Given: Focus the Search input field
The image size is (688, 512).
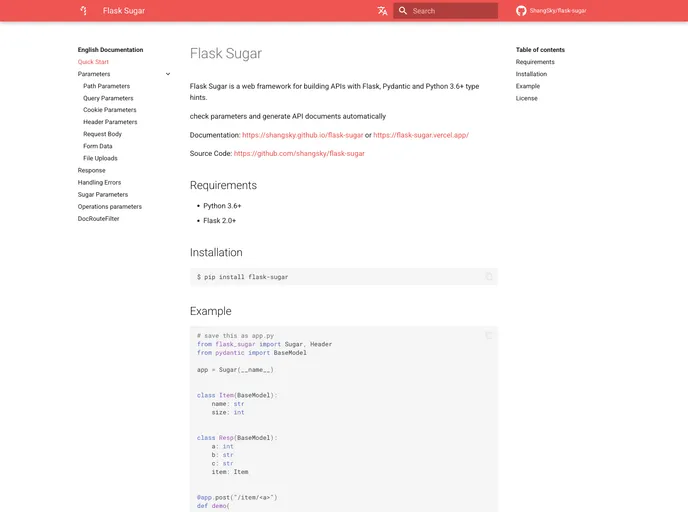Looking at the screenshot, I should point(445,11).
